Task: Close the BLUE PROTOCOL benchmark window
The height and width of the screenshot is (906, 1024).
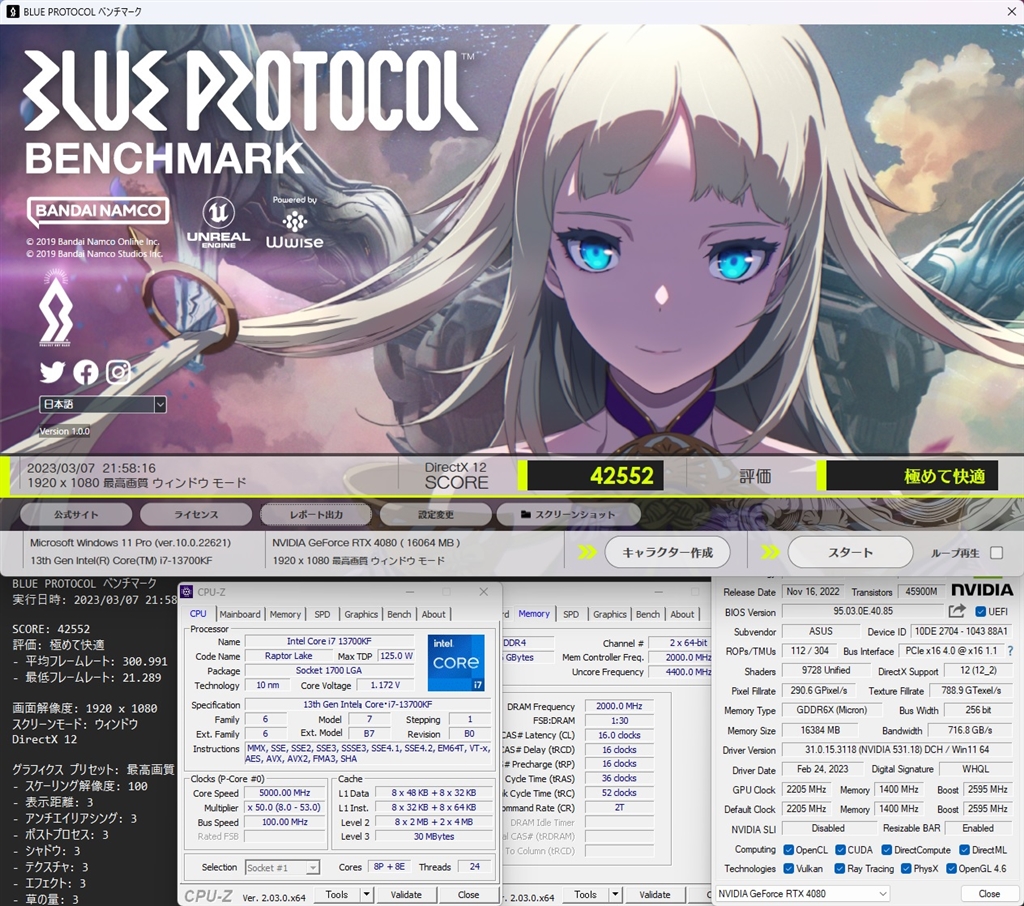Action: pos(1012,11)
